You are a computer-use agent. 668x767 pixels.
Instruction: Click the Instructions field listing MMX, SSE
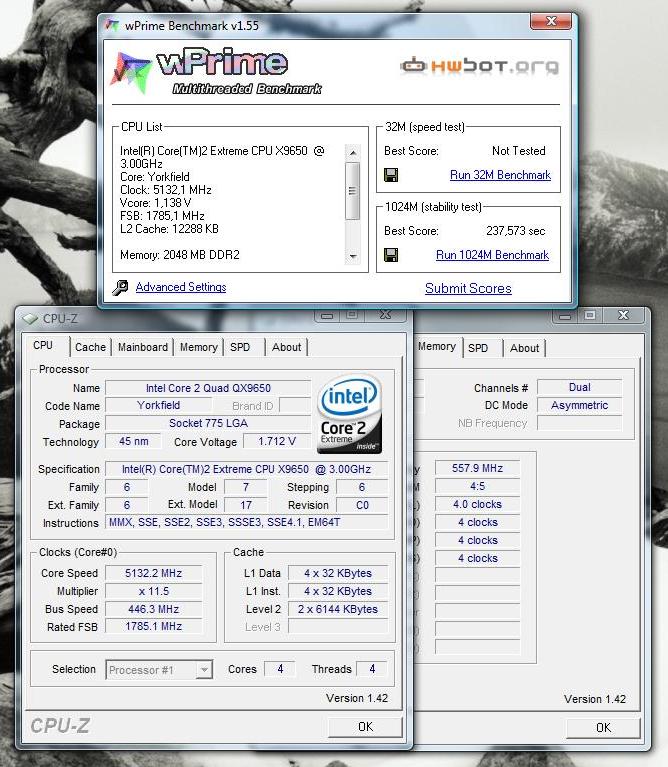(246, 522)
